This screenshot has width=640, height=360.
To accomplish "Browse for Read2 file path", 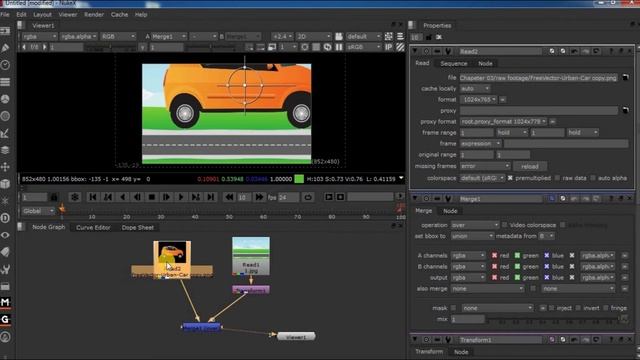I will click(625, 77).
